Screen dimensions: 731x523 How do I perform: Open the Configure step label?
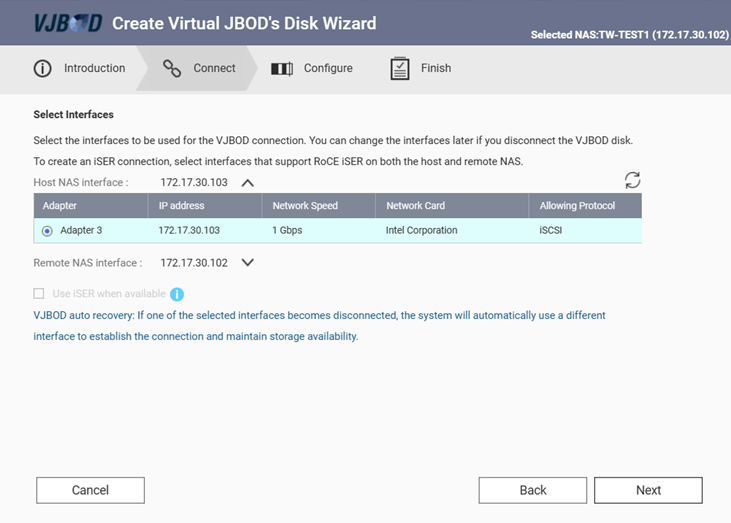tap(328, 69)
